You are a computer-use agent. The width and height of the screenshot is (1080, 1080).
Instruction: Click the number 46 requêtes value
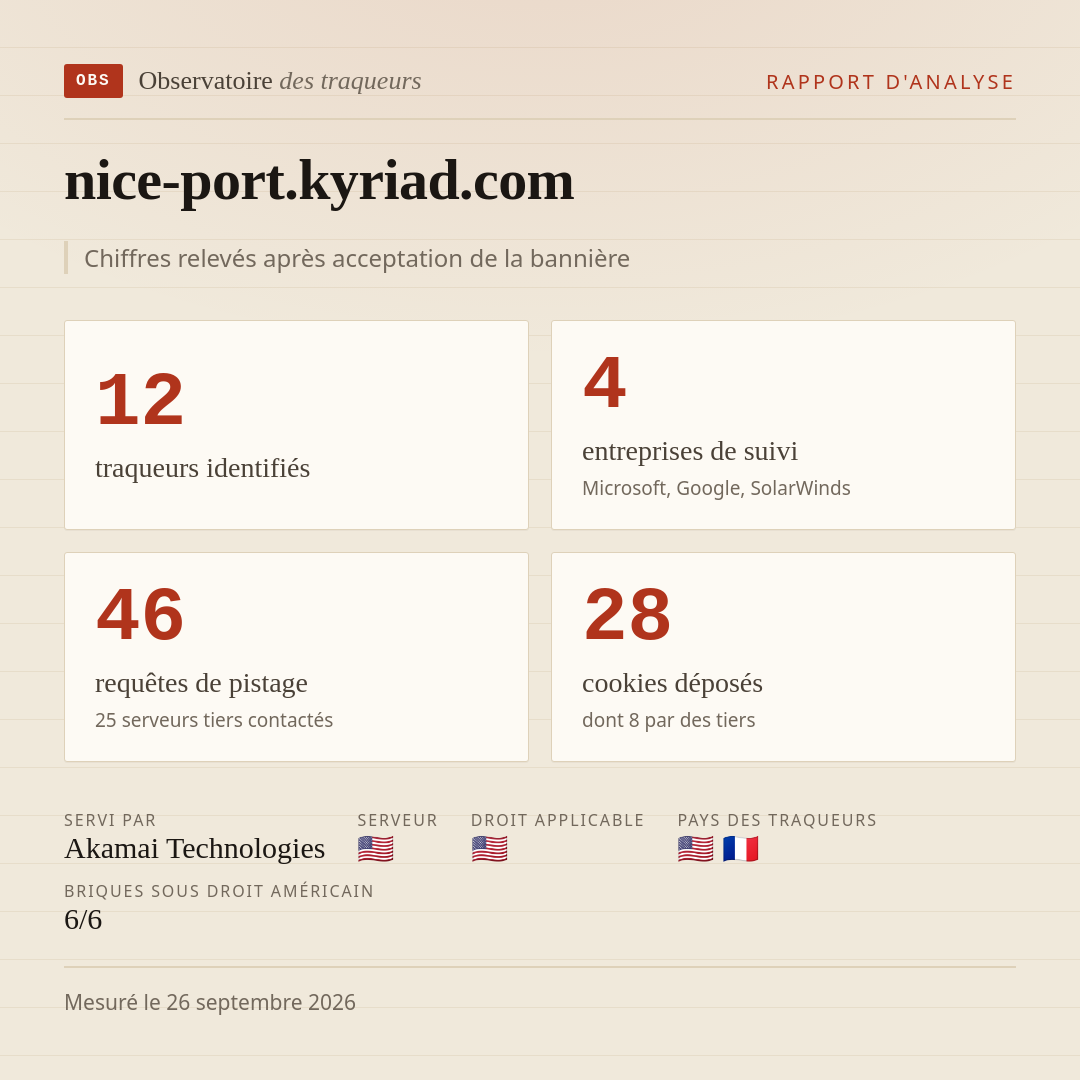point(141,614)
